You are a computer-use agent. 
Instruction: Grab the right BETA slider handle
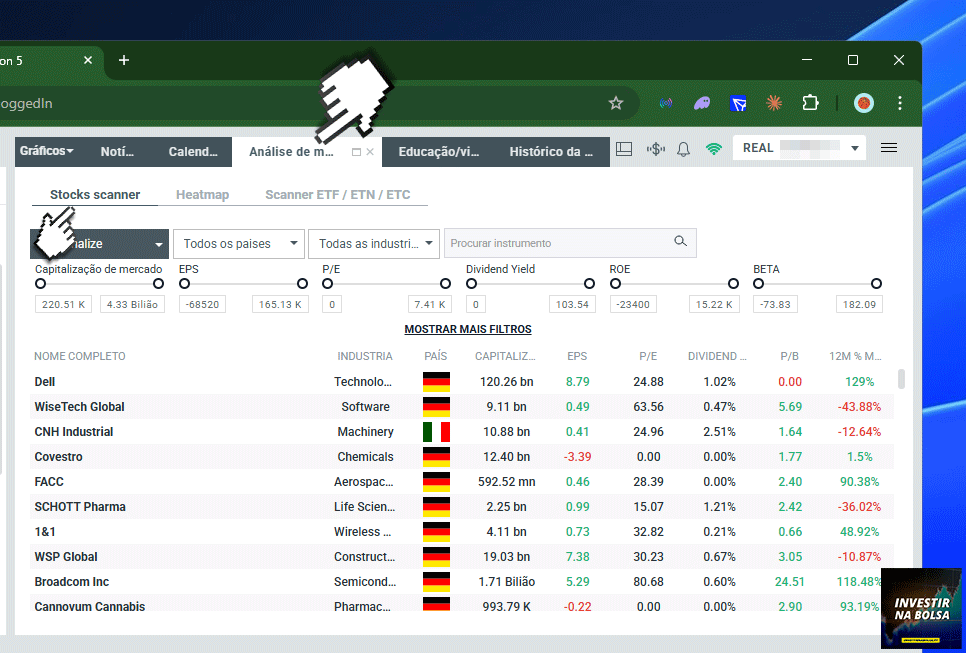(876, 283)
